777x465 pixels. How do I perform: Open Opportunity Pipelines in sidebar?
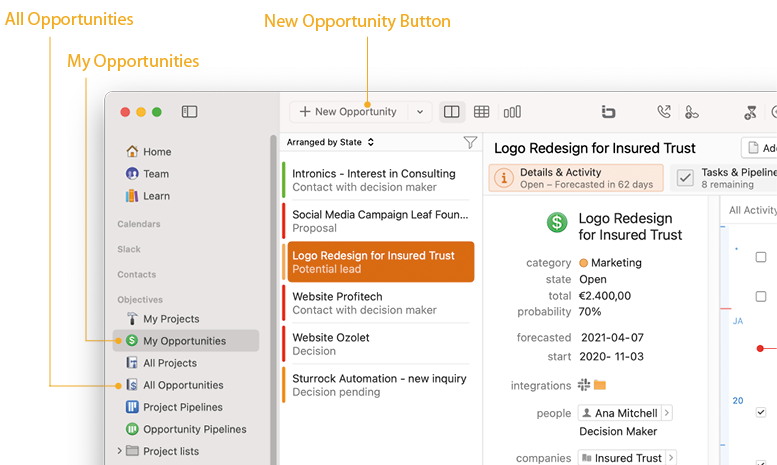click(186, 429)
